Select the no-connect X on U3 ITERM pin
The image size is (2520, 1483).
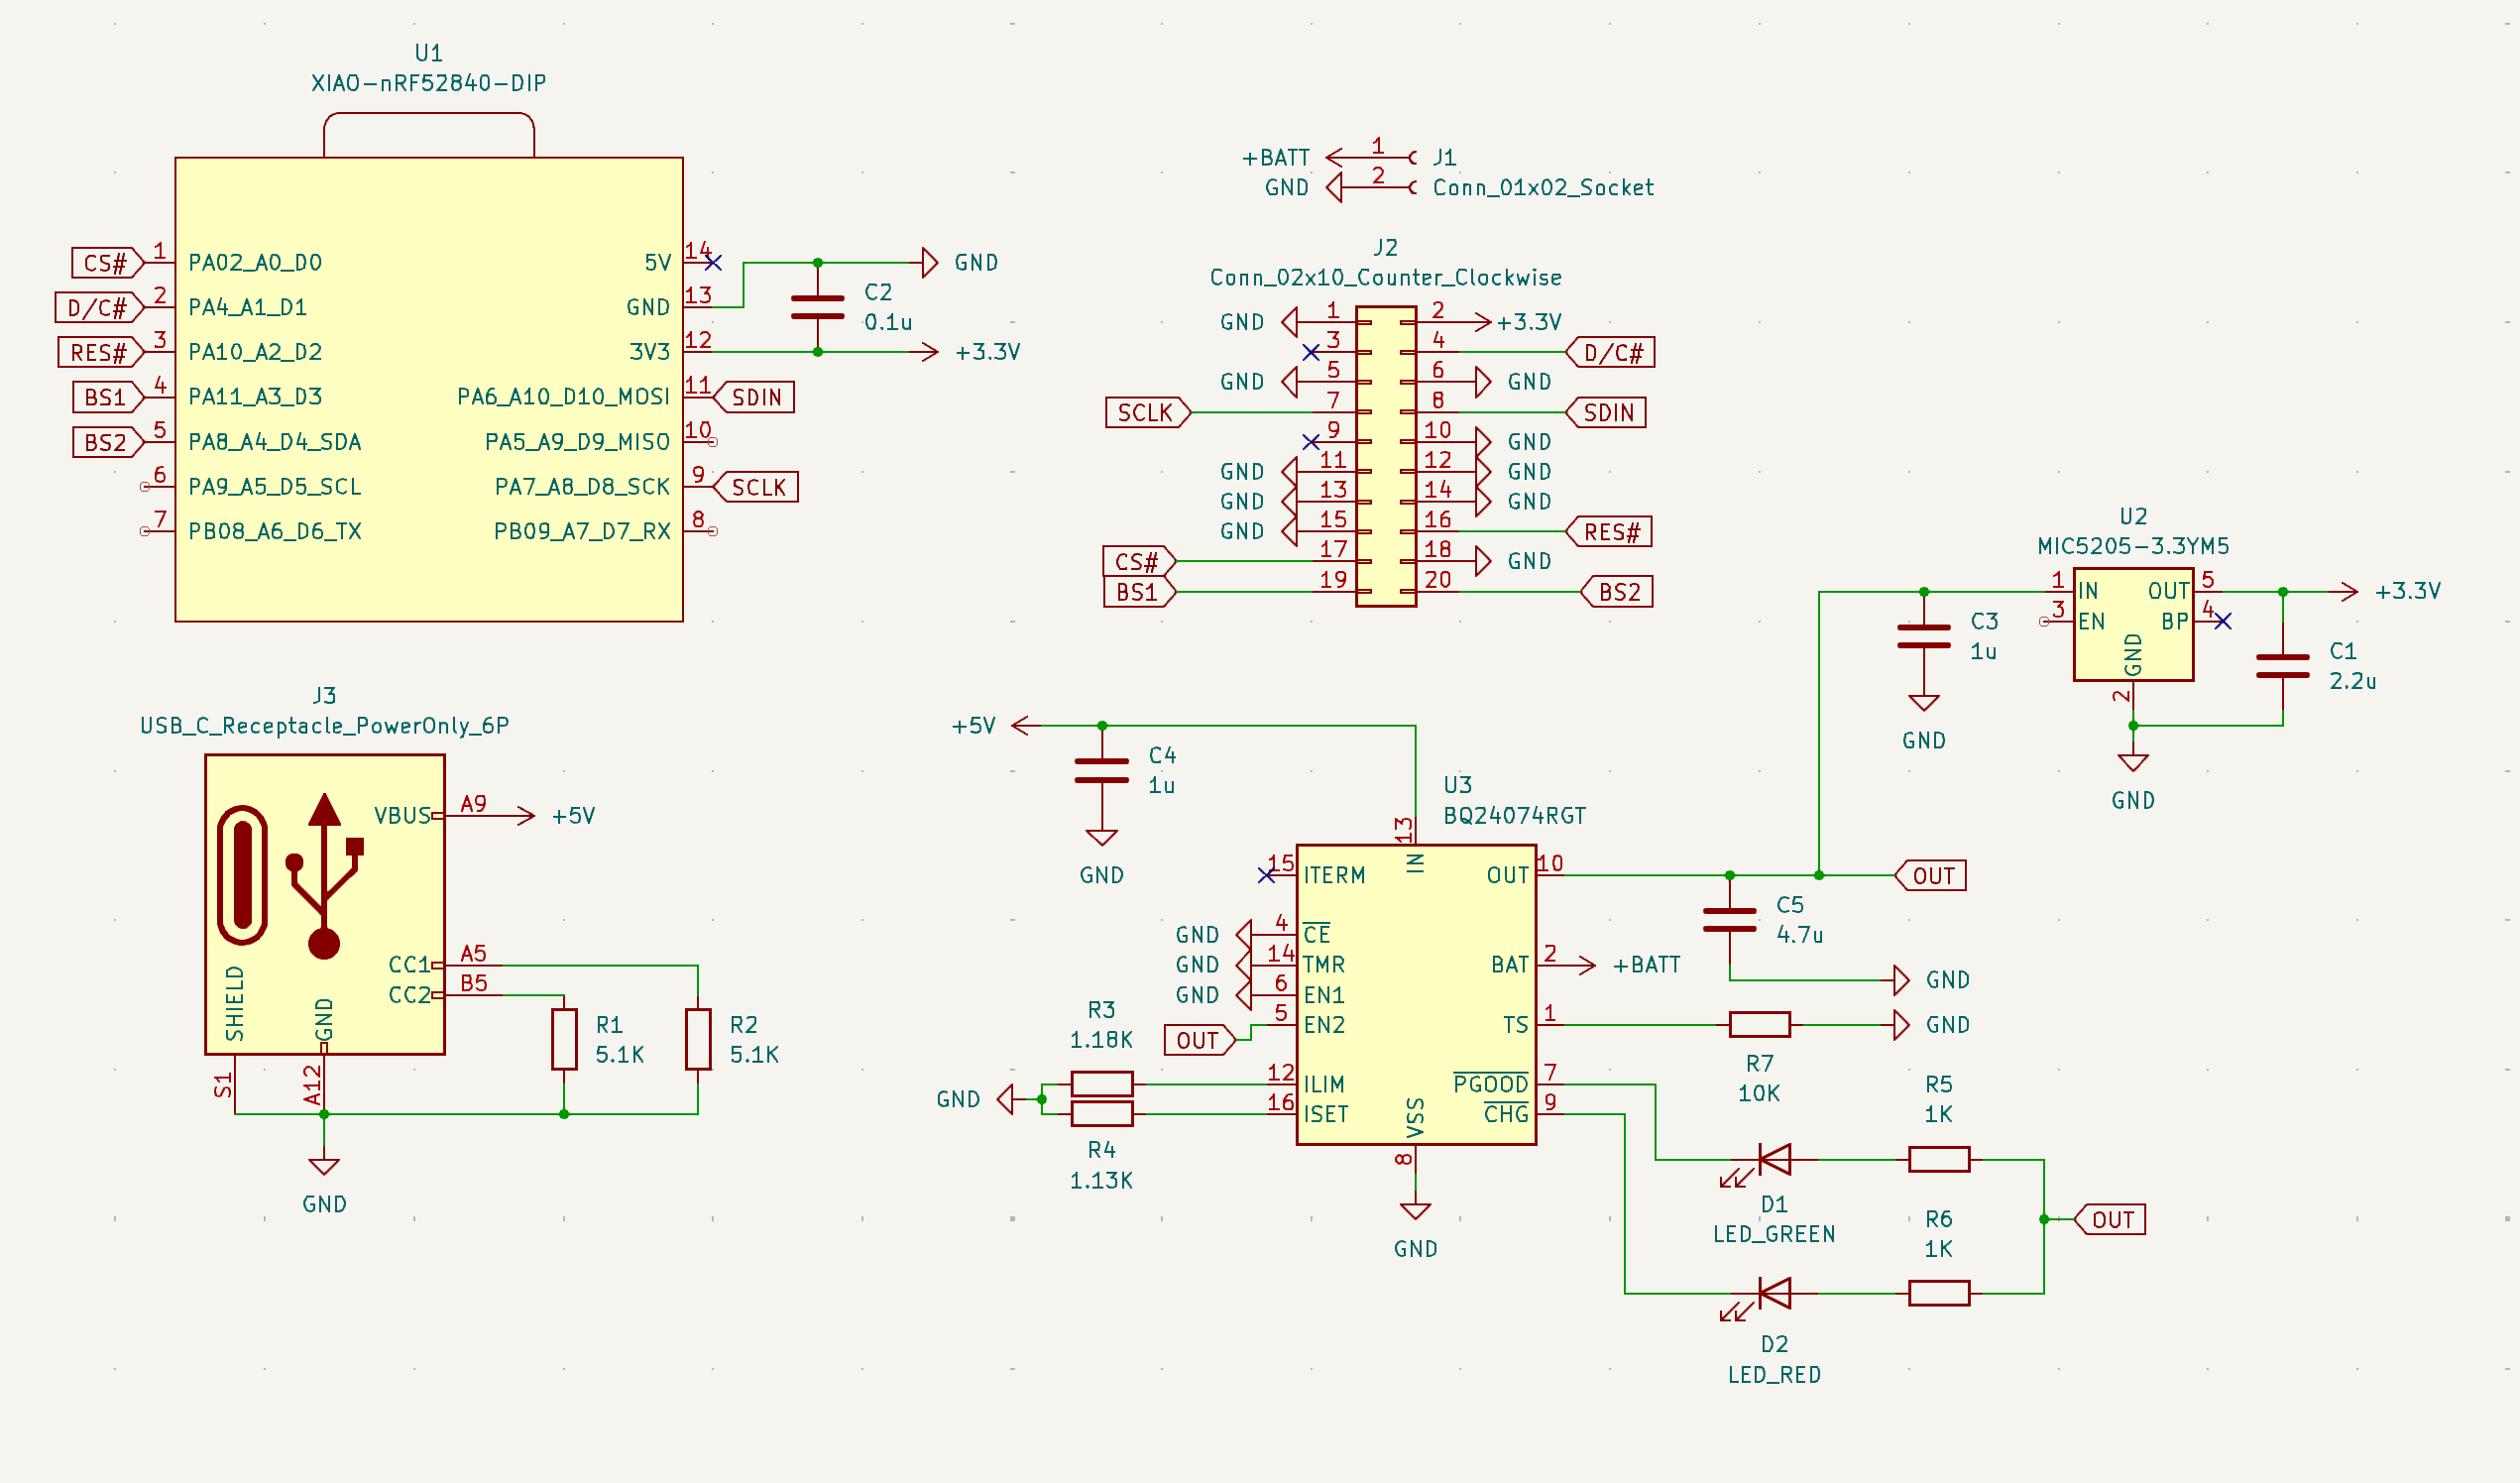pos(1266,875)
